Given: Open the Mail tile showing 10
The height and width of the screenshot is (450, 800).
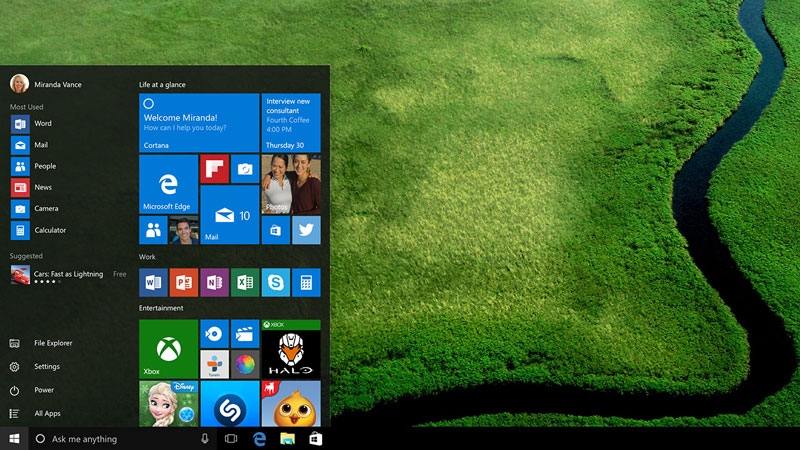Looking at the screenshot, I should point(230,215).
